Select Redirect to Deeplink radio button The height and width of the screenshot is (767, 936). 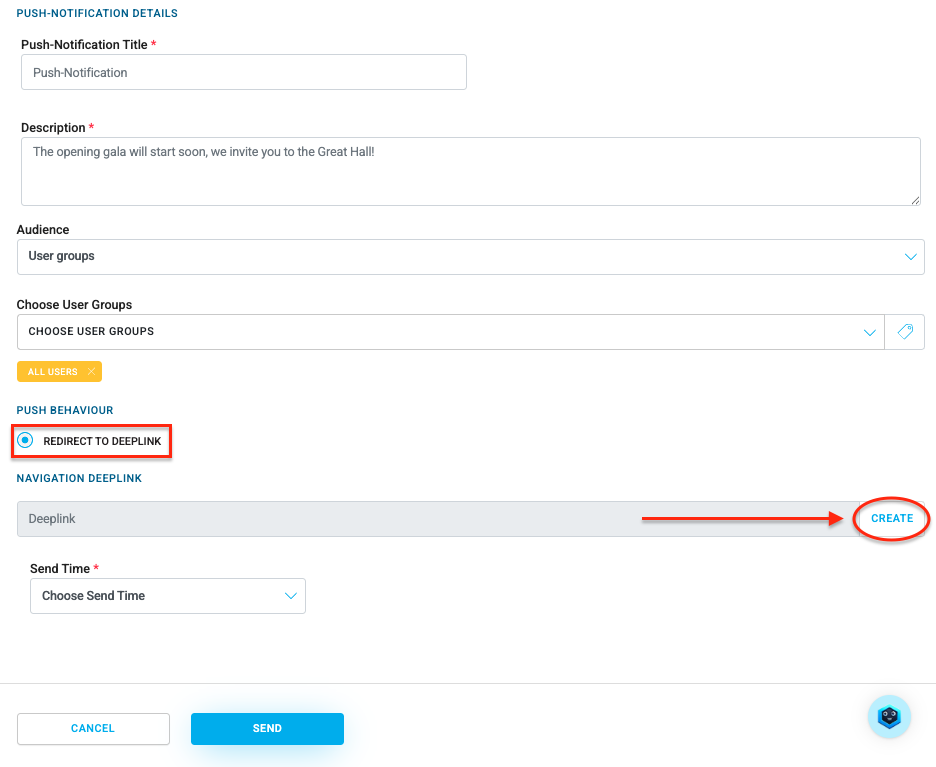[x=25, y=441]
